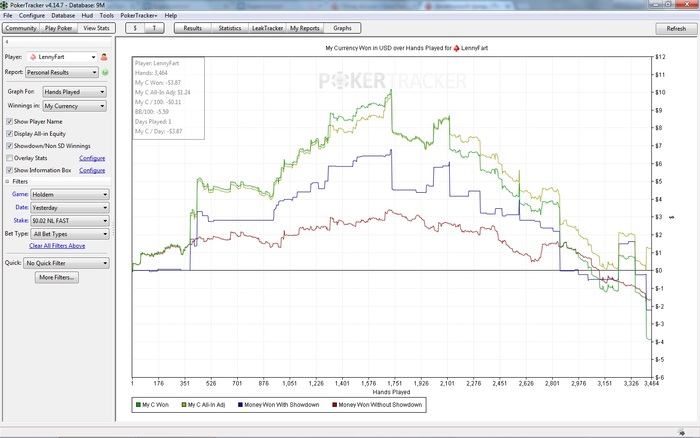Open the Bet Type dropdown

[70, 234]
